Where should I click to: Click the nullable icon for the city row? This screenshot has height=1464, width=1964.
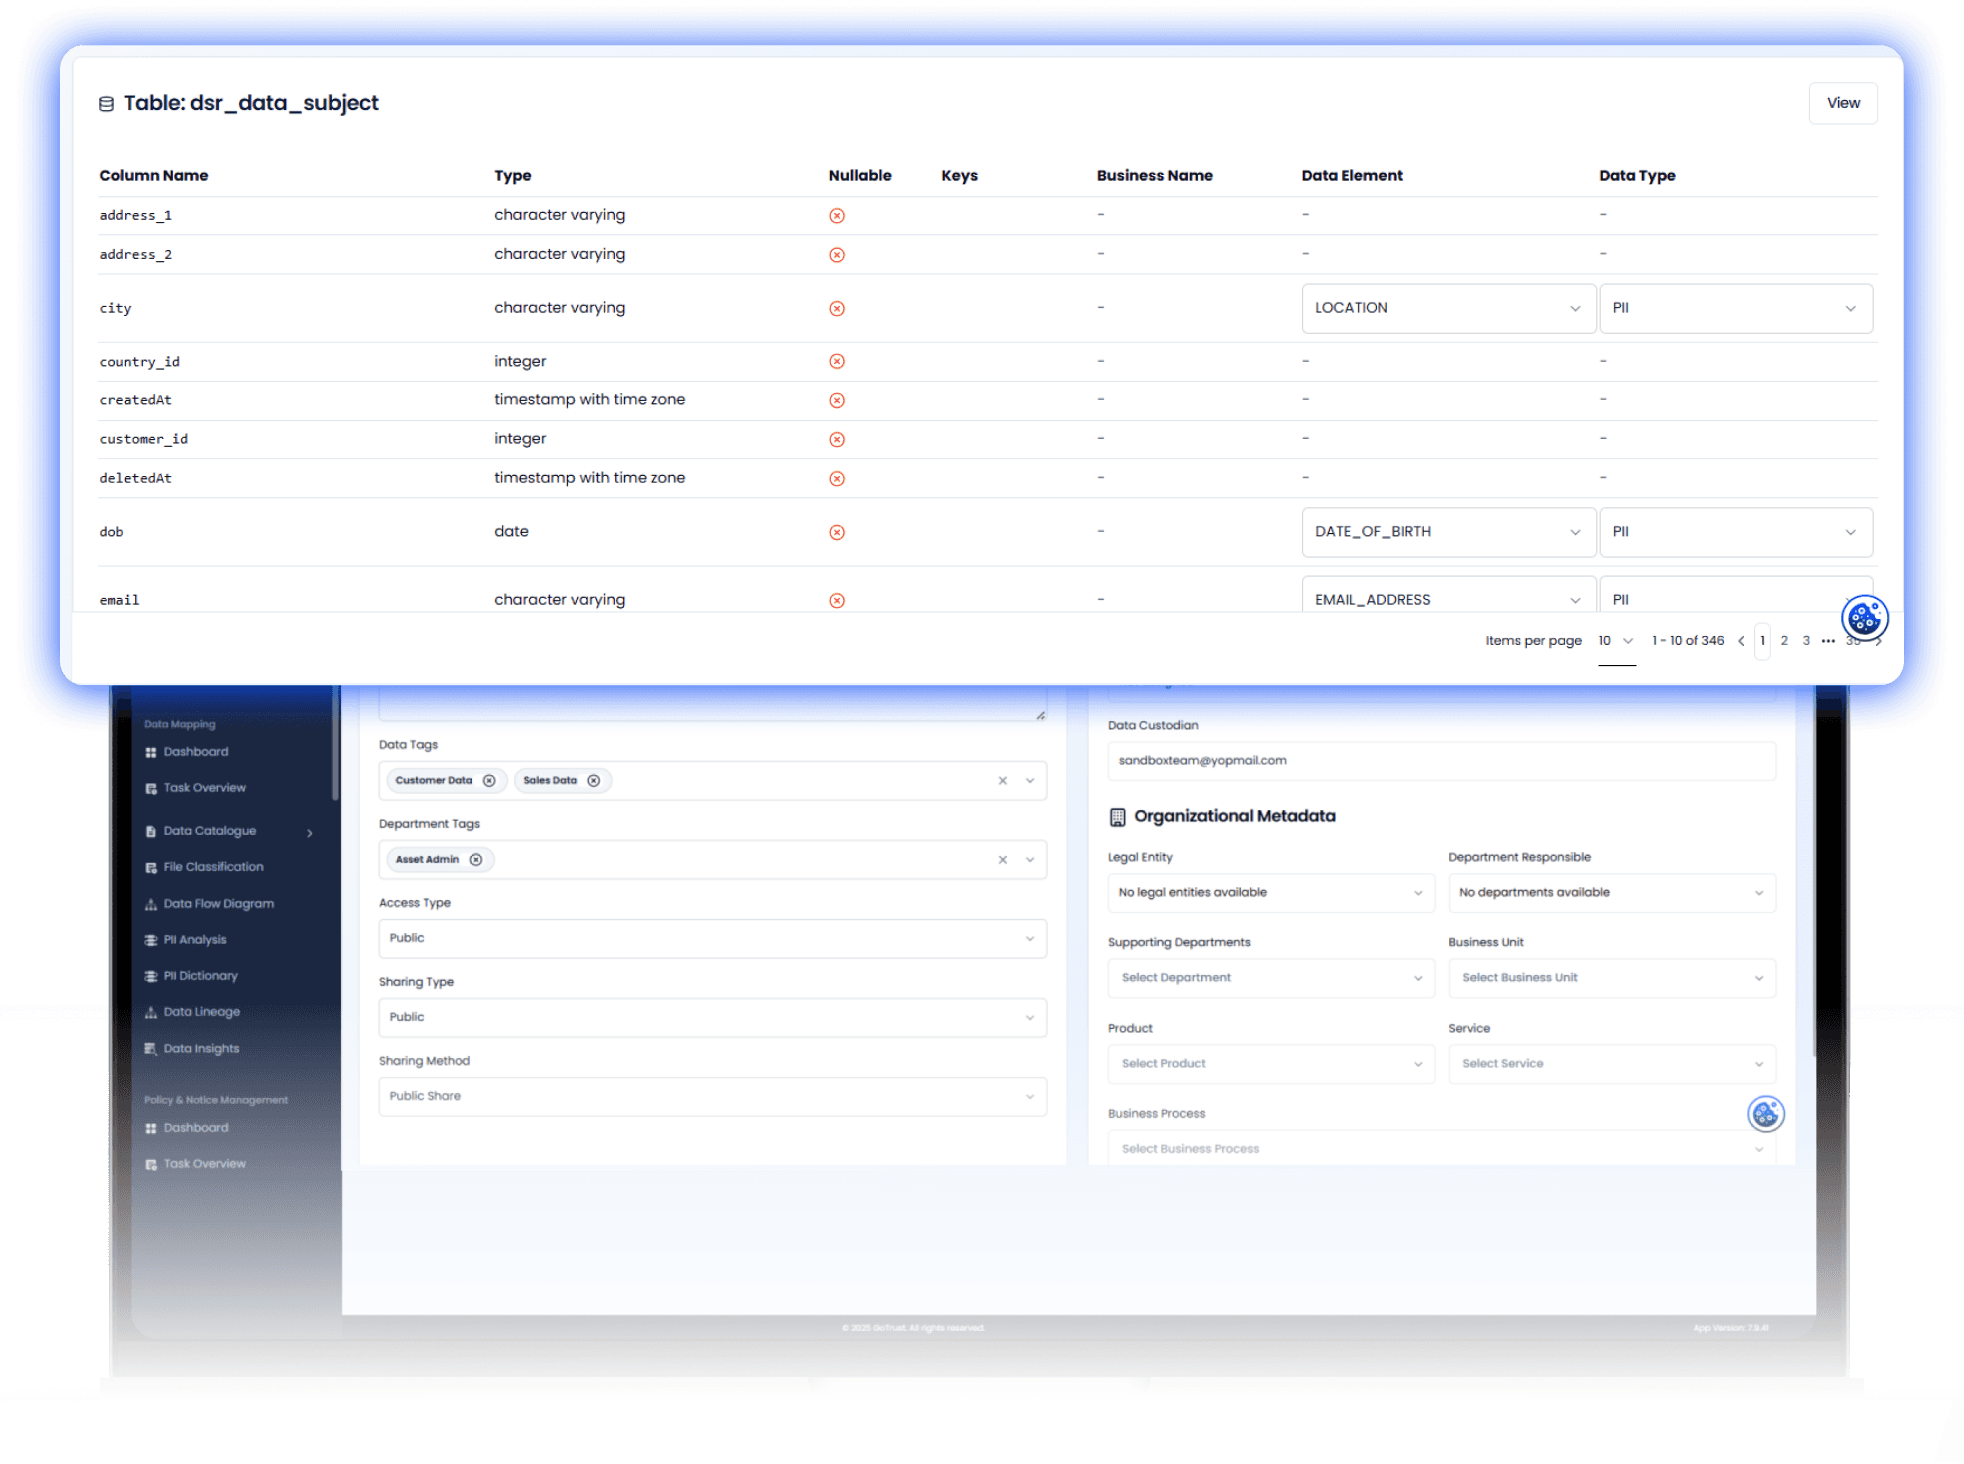[x=837, y=309]
